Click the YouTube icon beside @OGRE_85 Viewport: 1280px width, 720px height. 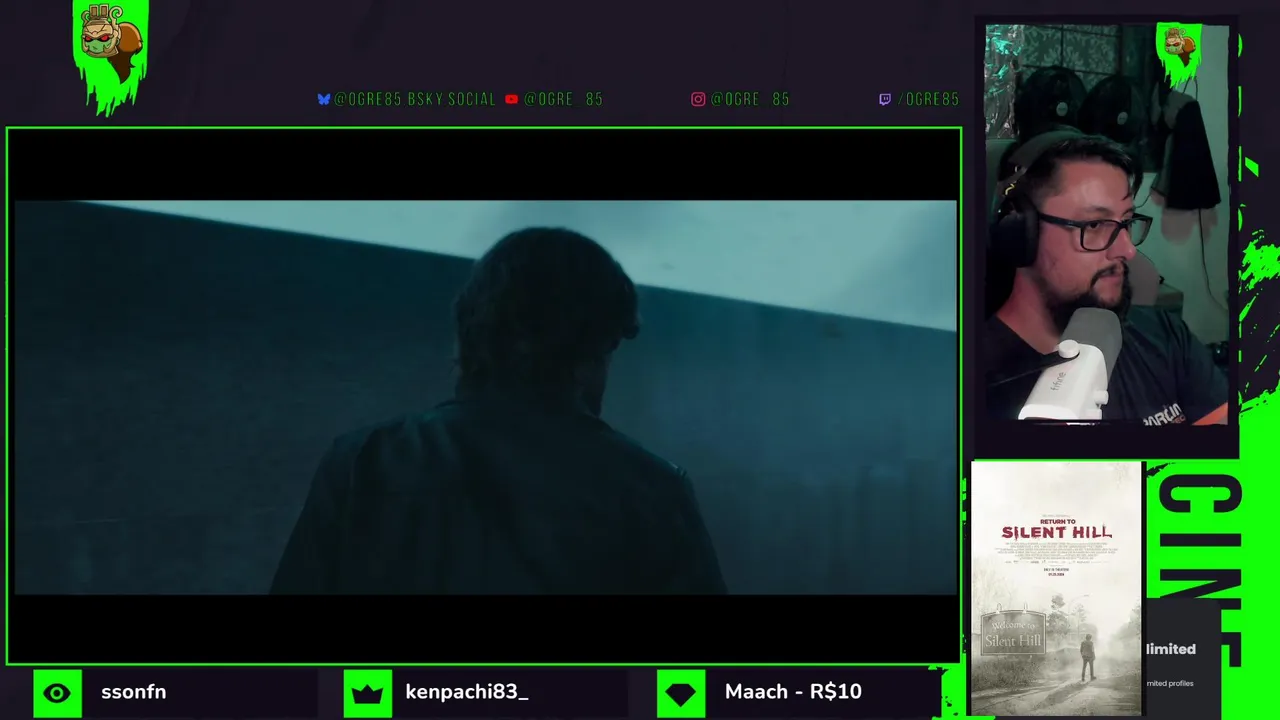tap(512, 99)
